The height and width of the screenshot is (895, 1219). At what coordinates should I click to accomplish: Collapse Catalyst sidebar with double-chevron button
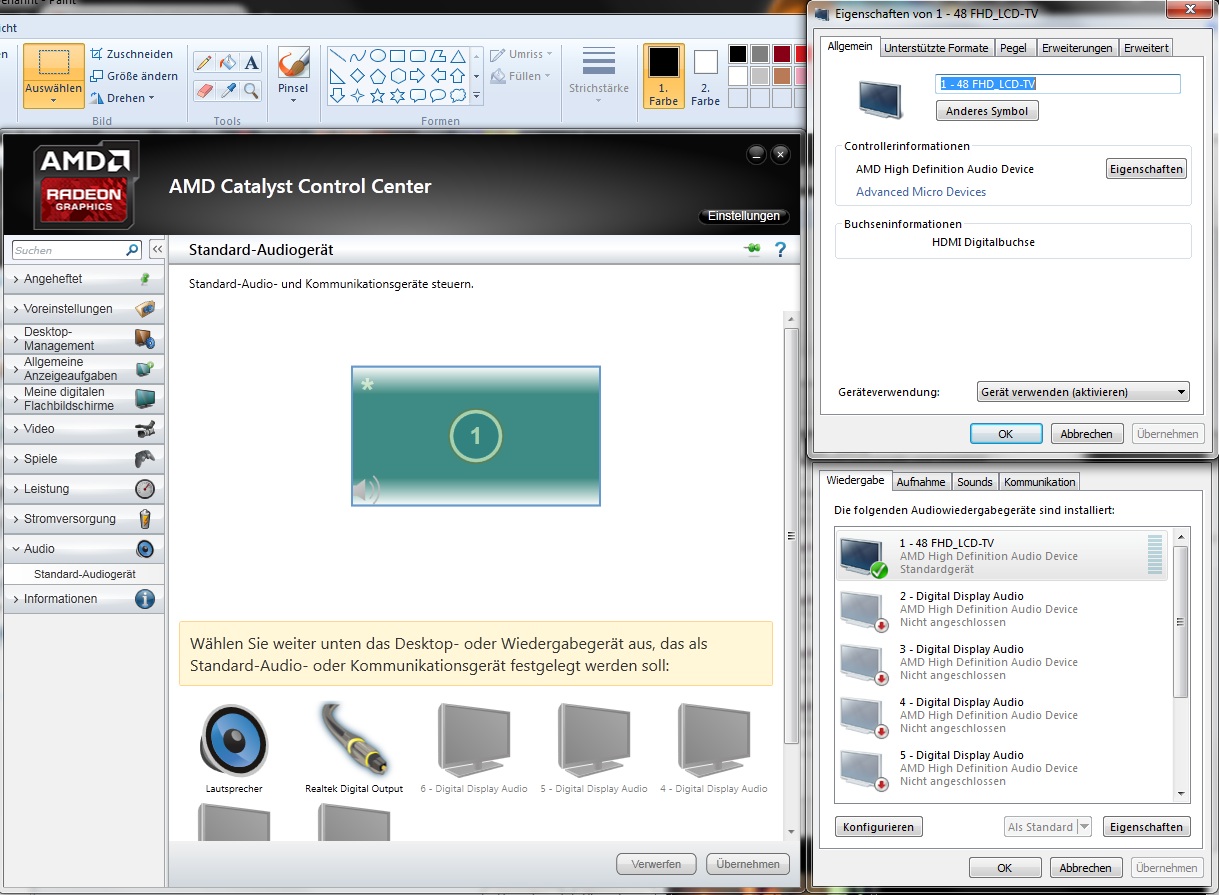pos(157,250)
